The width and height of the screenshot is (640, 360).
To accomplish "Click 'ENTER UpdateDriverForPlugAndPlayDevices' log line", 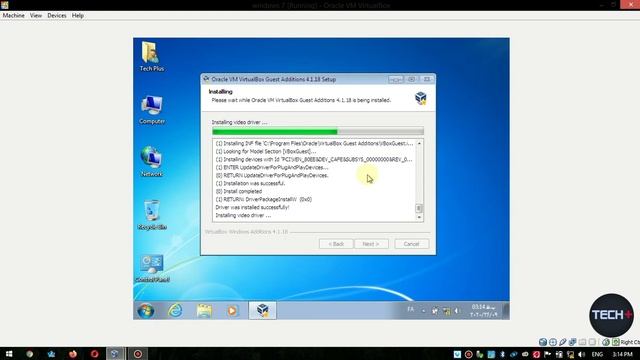I will pos(272,167).
